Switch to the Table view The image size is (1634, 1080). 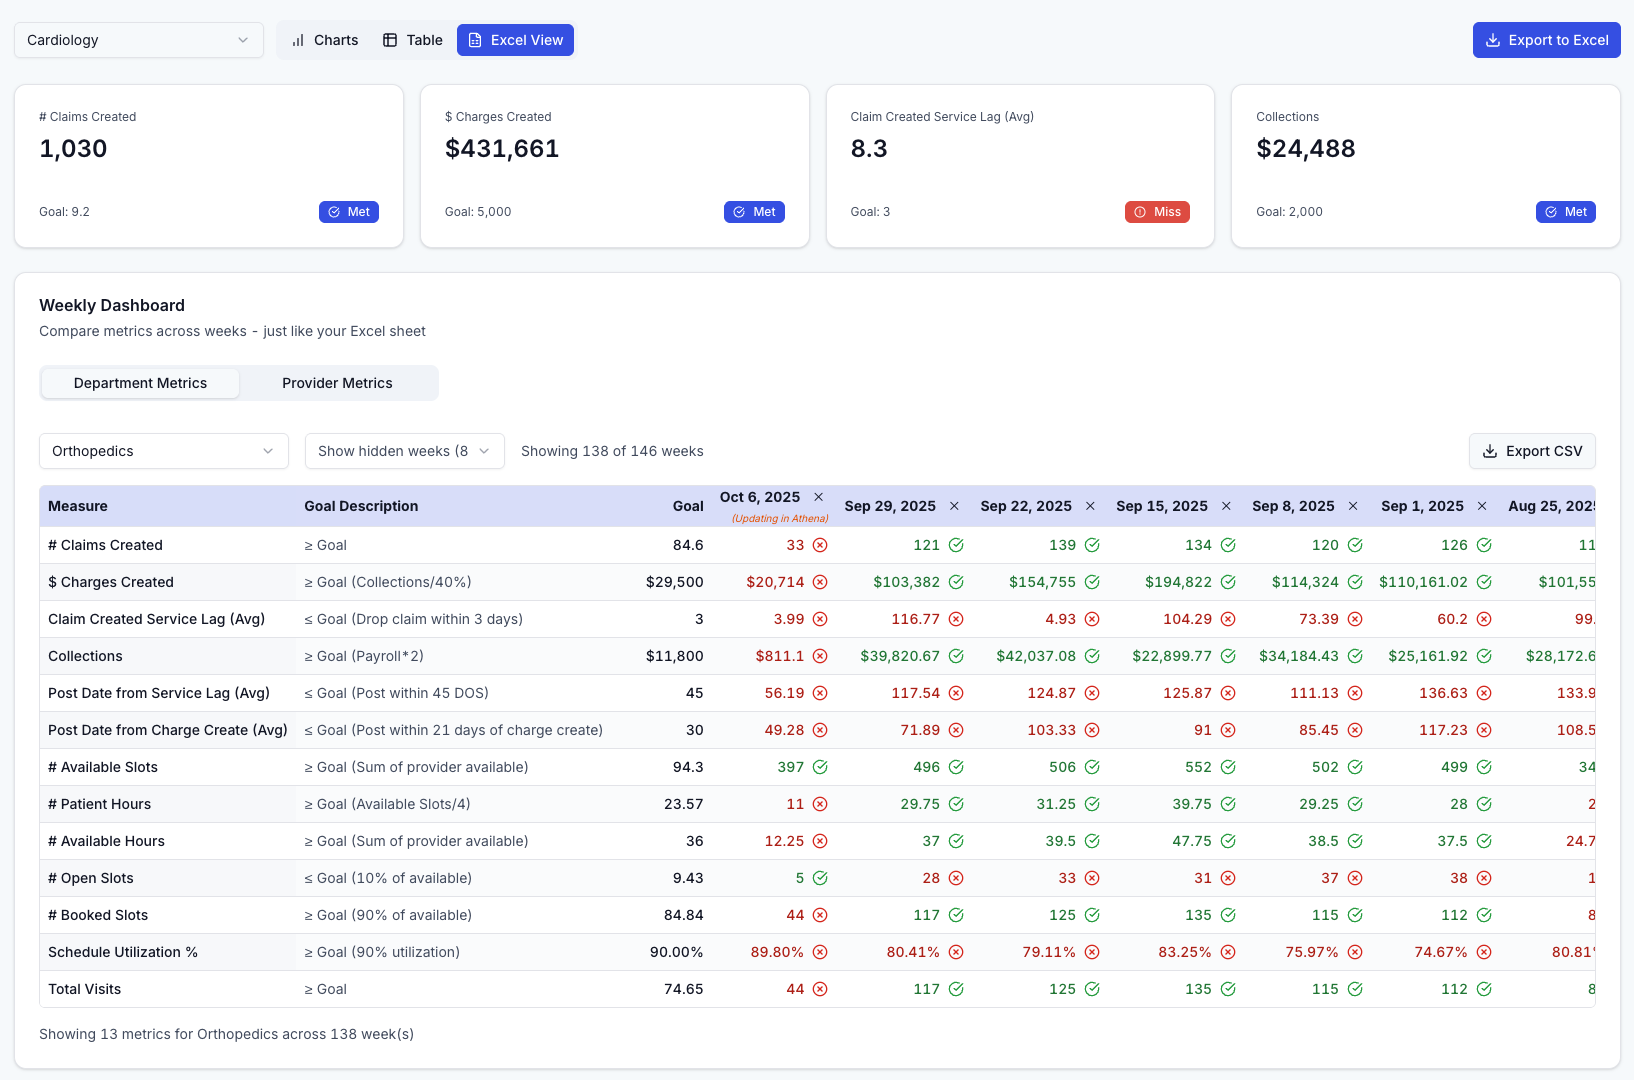click(412, 40)
